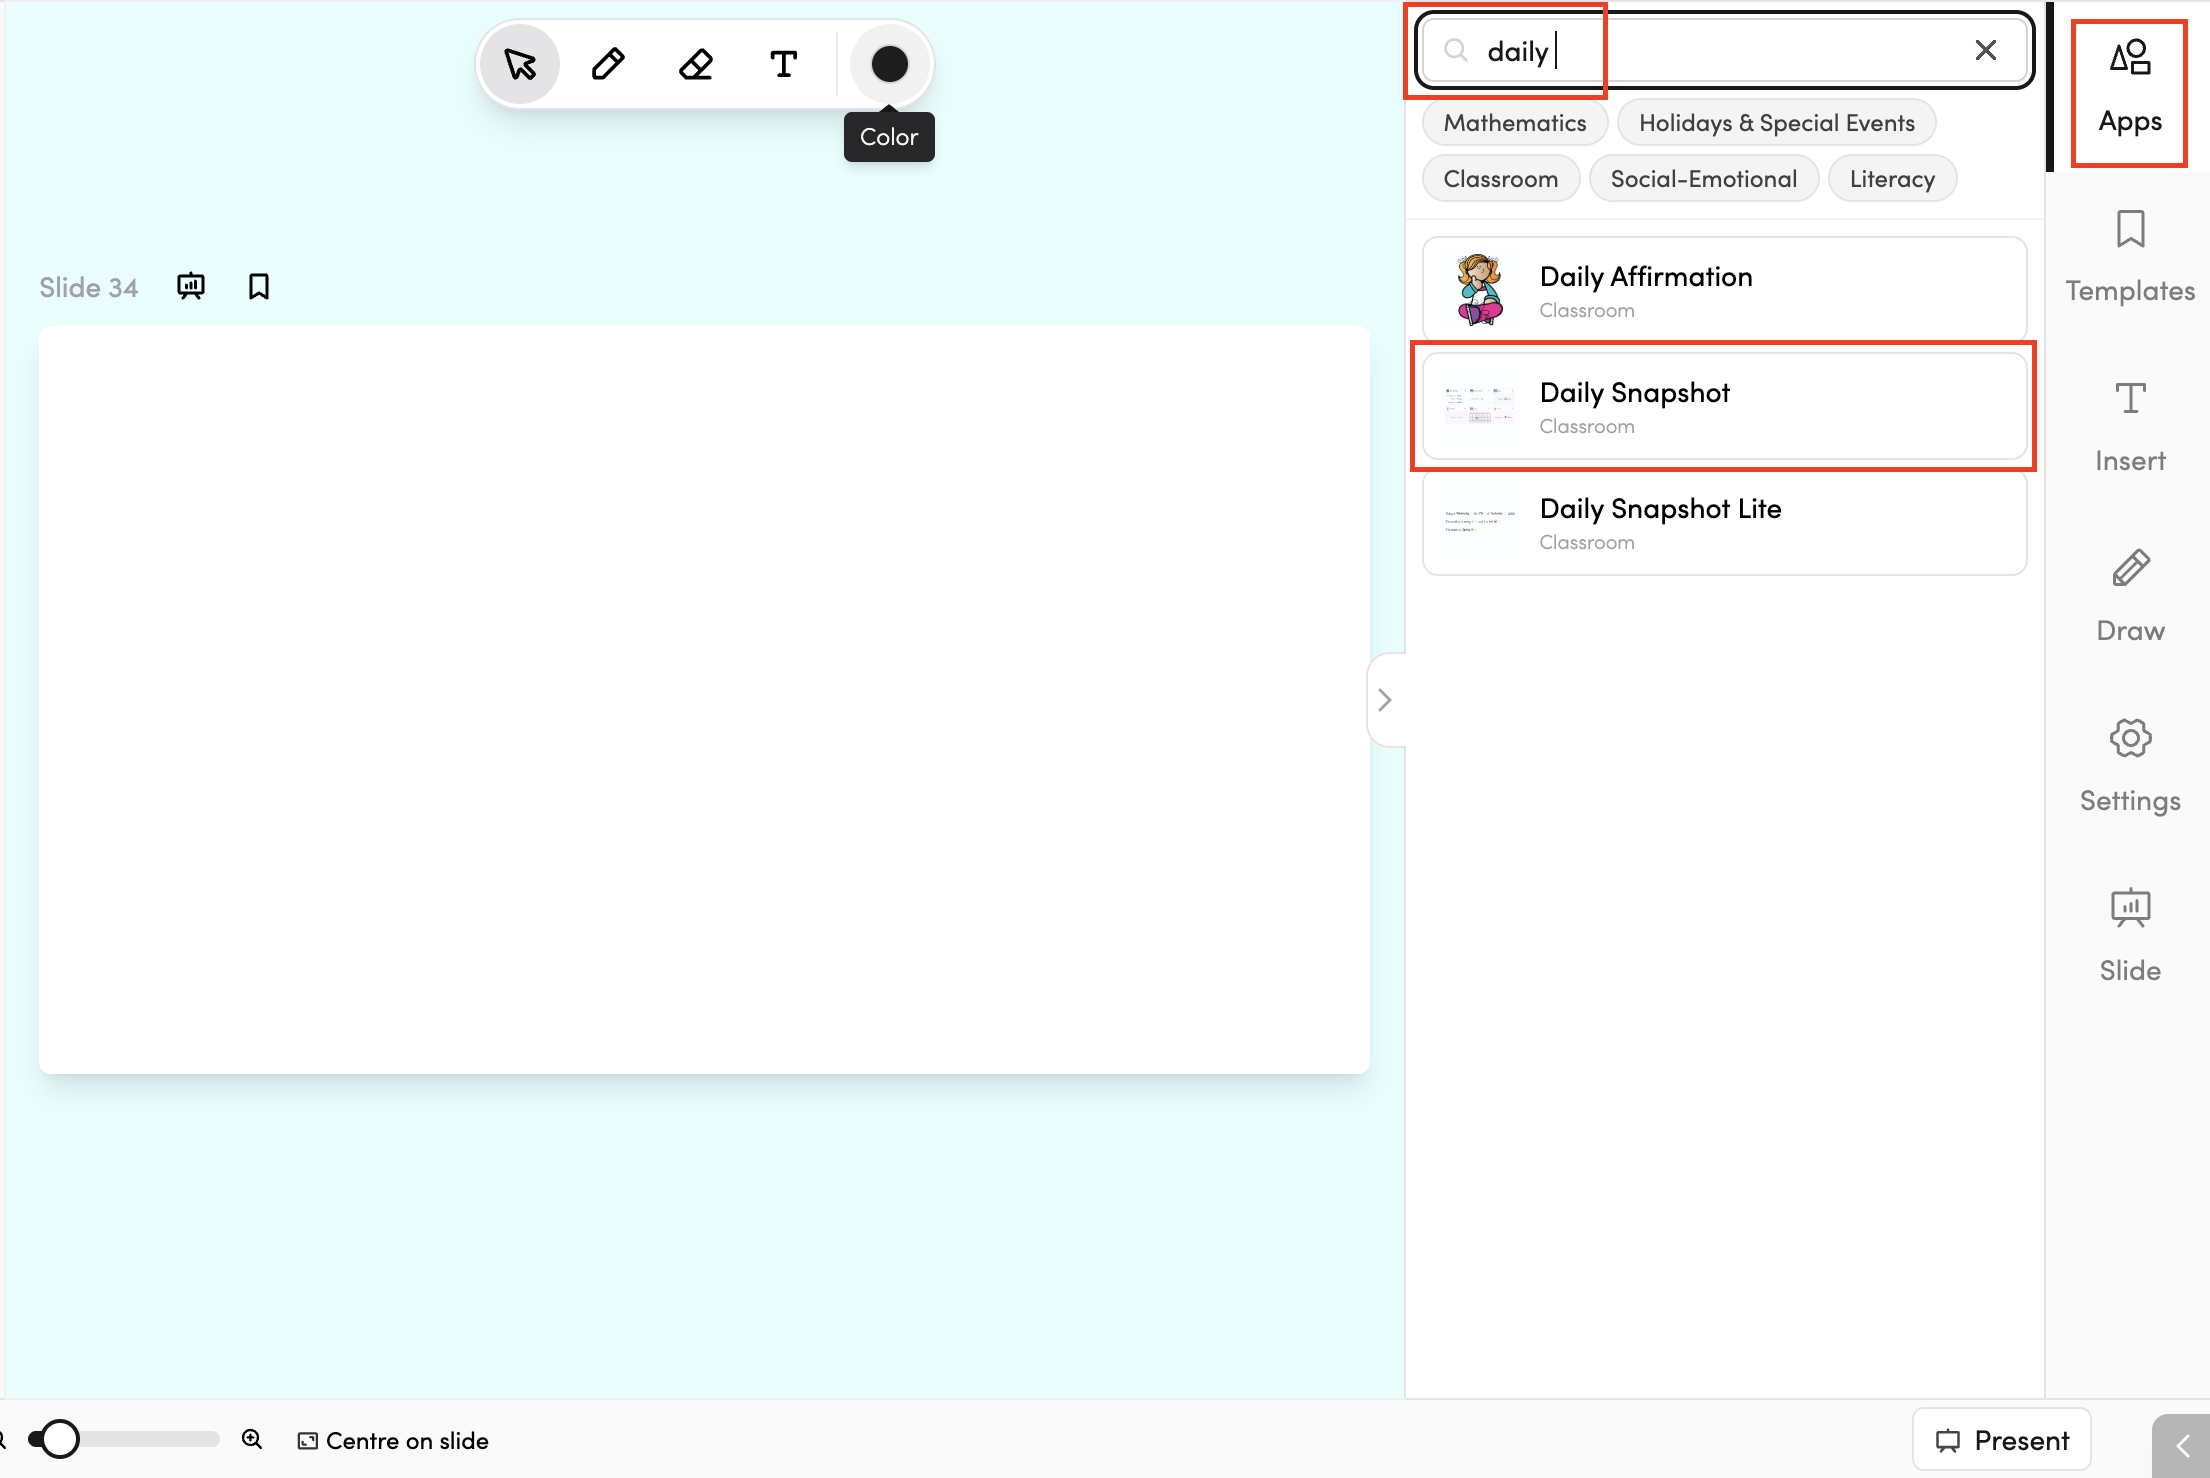Select the pointer cursor tool
The image size is (2210, 1478).
point(520,64)
